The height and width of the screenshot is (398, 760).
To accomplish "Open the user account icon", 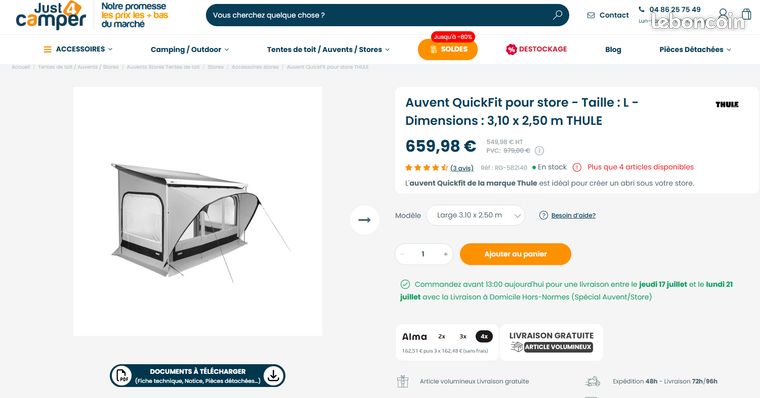I will [x=723, y=14].
